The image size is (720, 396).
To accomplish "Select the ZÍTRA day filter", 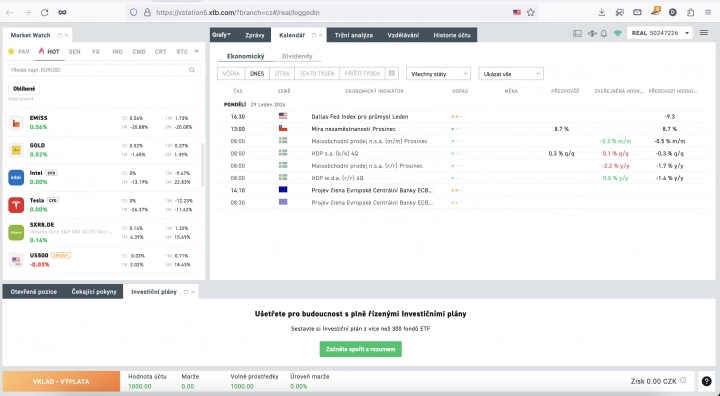I will tap(281, 74).
